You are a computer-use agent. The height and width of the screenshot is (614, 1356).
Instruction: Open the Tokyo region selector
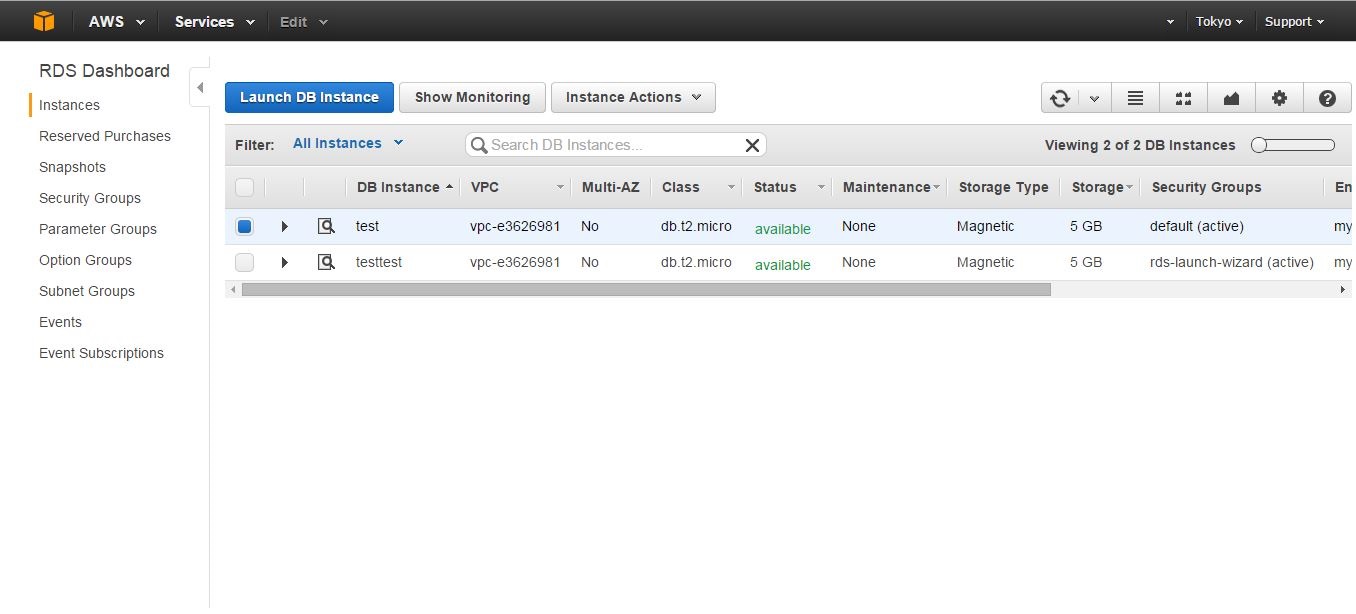(x=1219, y=21)
